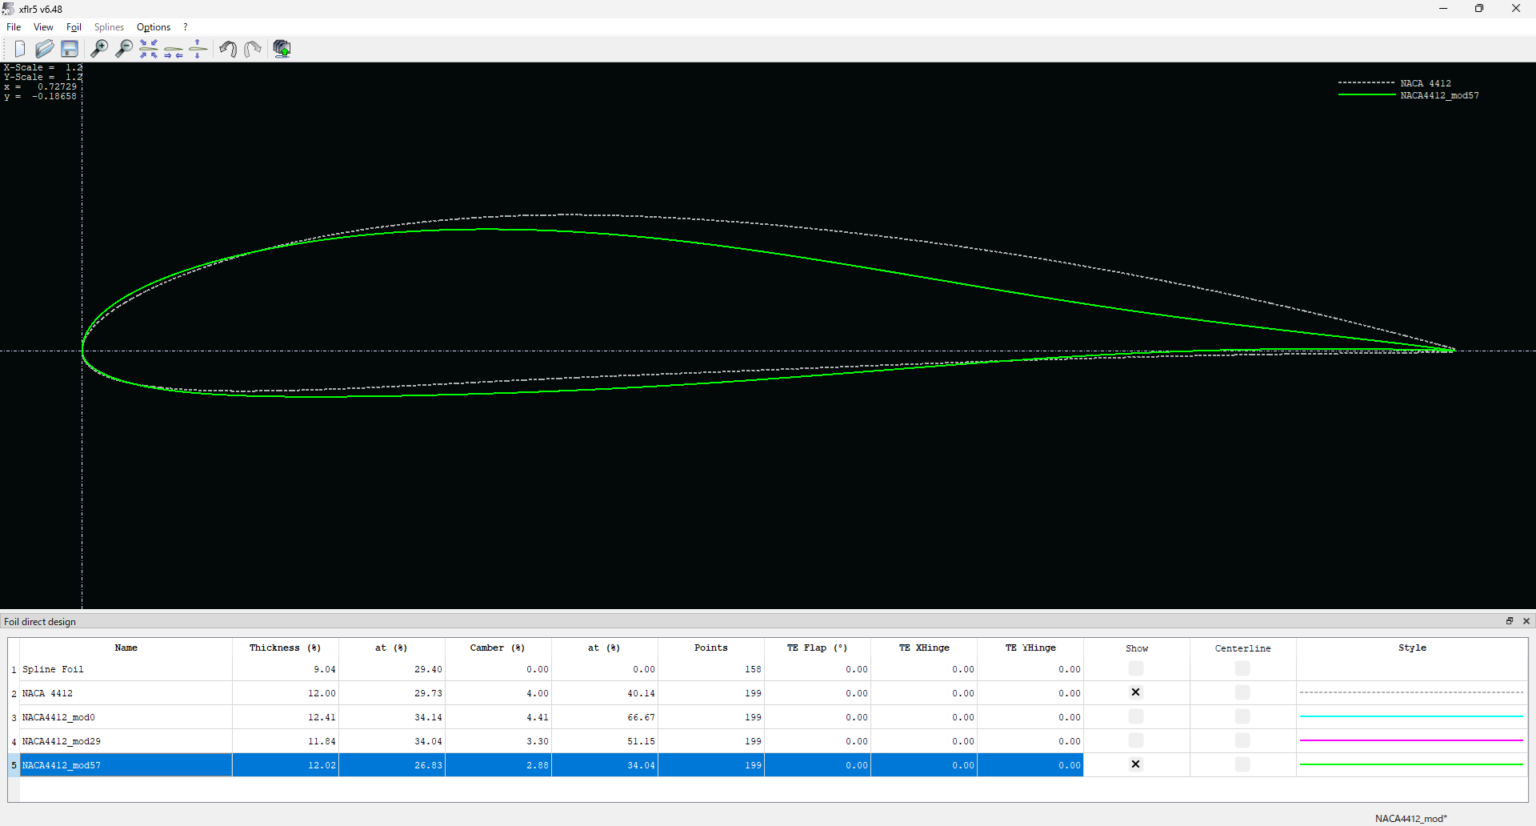The height and width of the screenshot is (826, 1536).
Task: Click the zoom out magnifier icon
Action: point(124,49)
